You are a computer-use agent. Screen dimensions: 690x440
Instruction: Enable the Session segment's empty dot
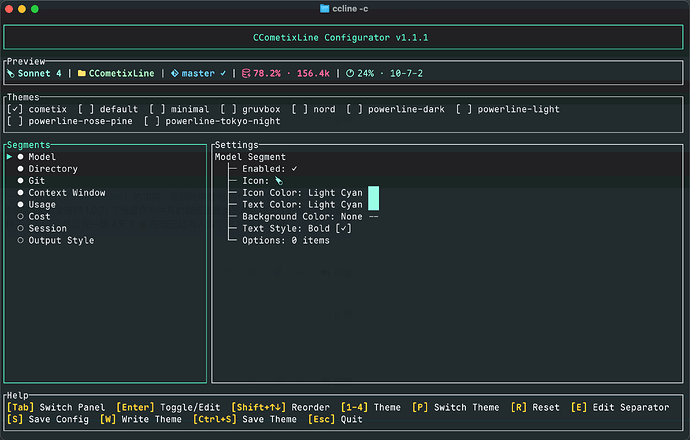[20, 228]
